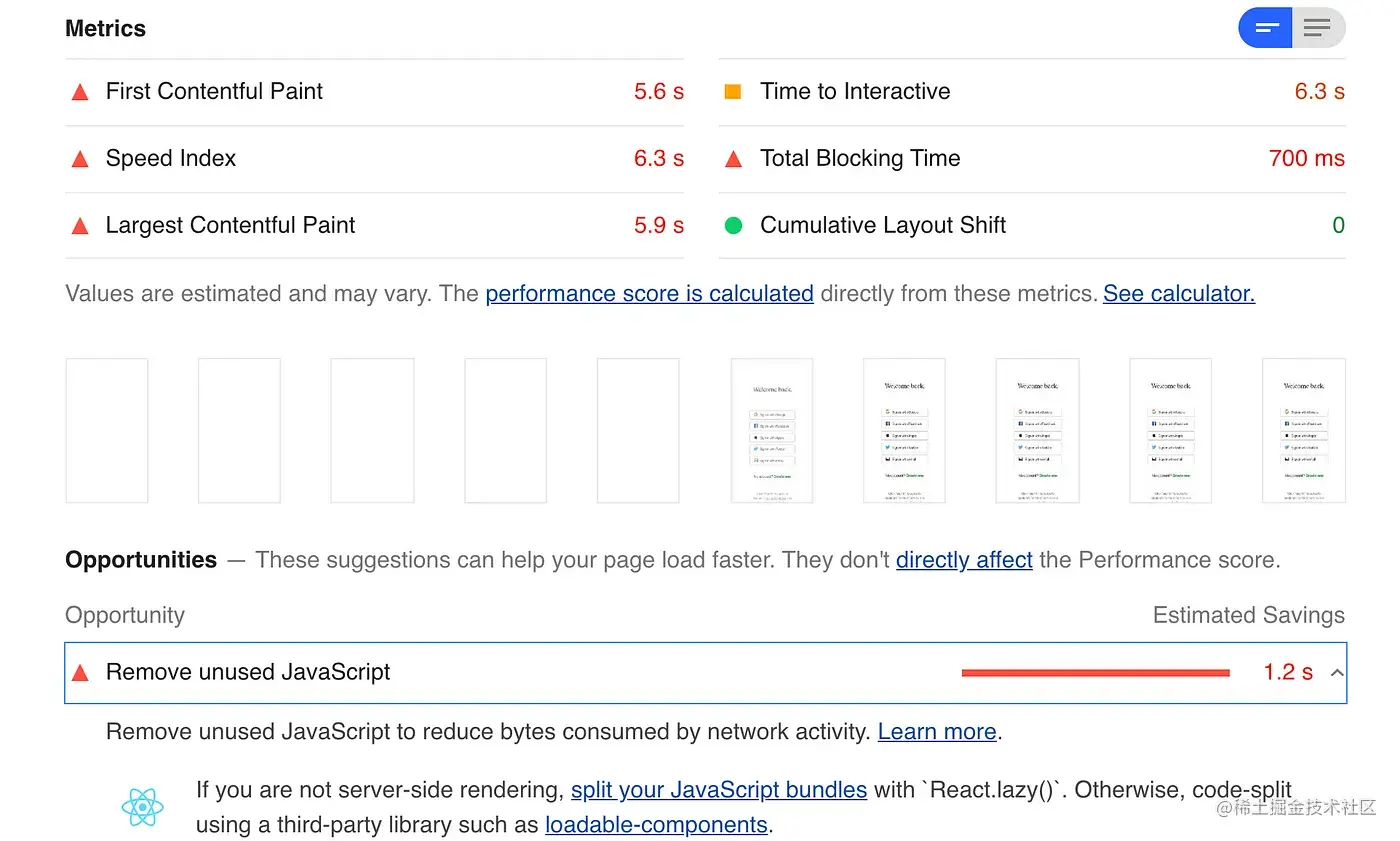The width and height of the screenshot is (1400, 841).
Task: Open 'Learn more' about unused JavaScript
Action: point(936,732)
